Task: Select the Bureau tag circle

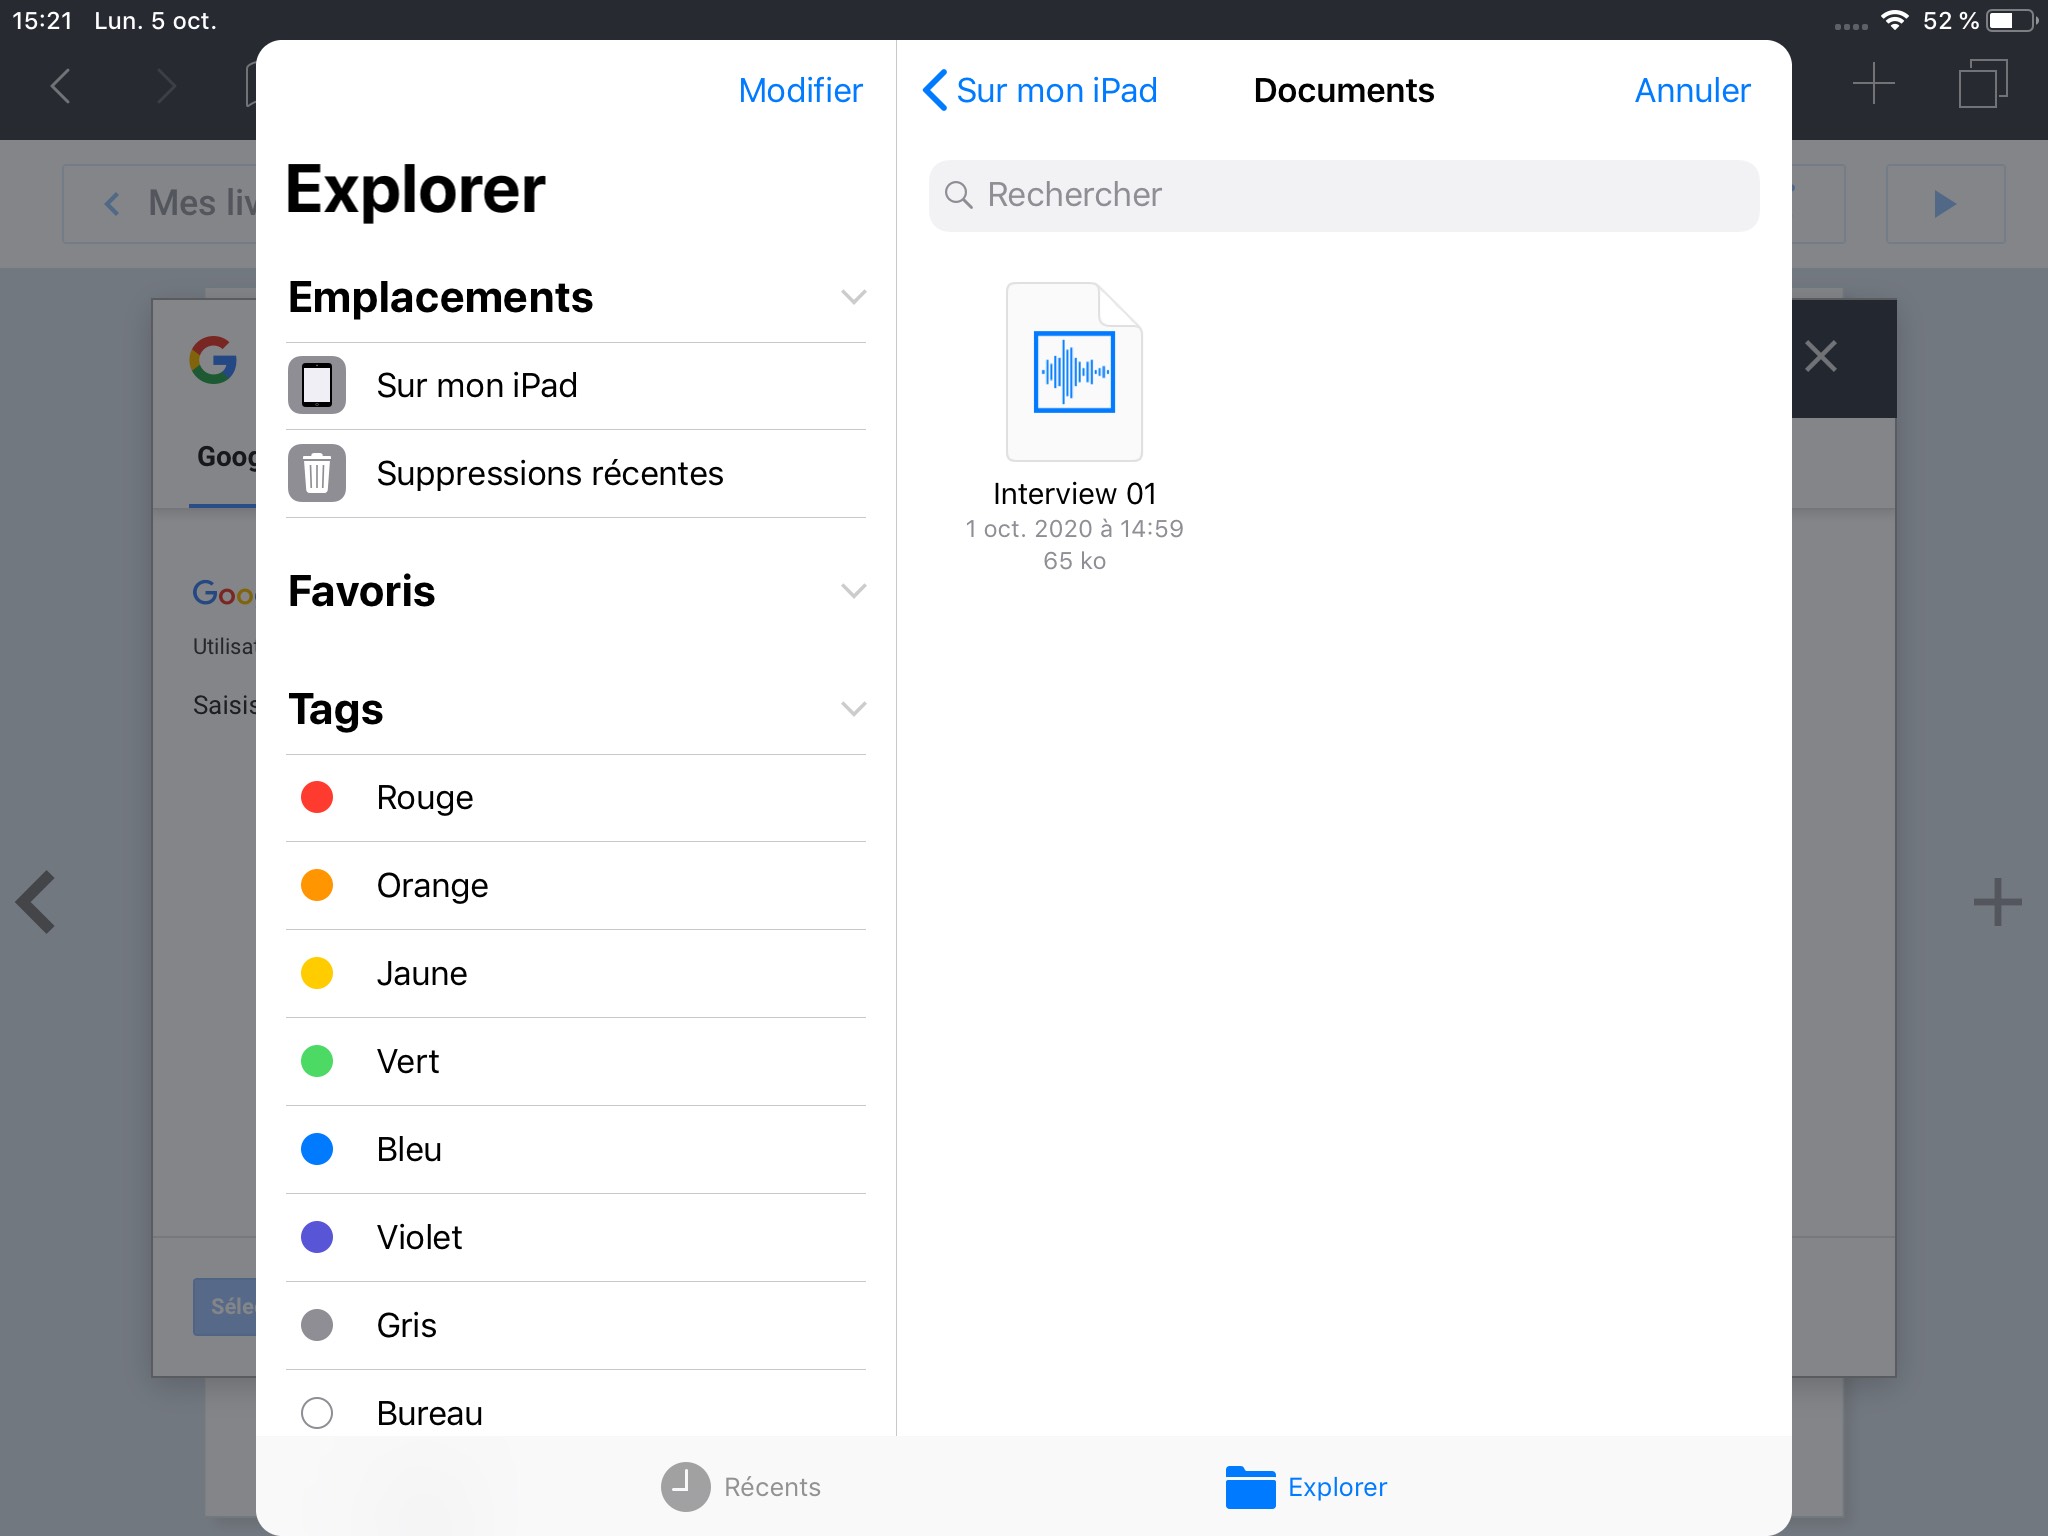Action: tap(317, 1413)
